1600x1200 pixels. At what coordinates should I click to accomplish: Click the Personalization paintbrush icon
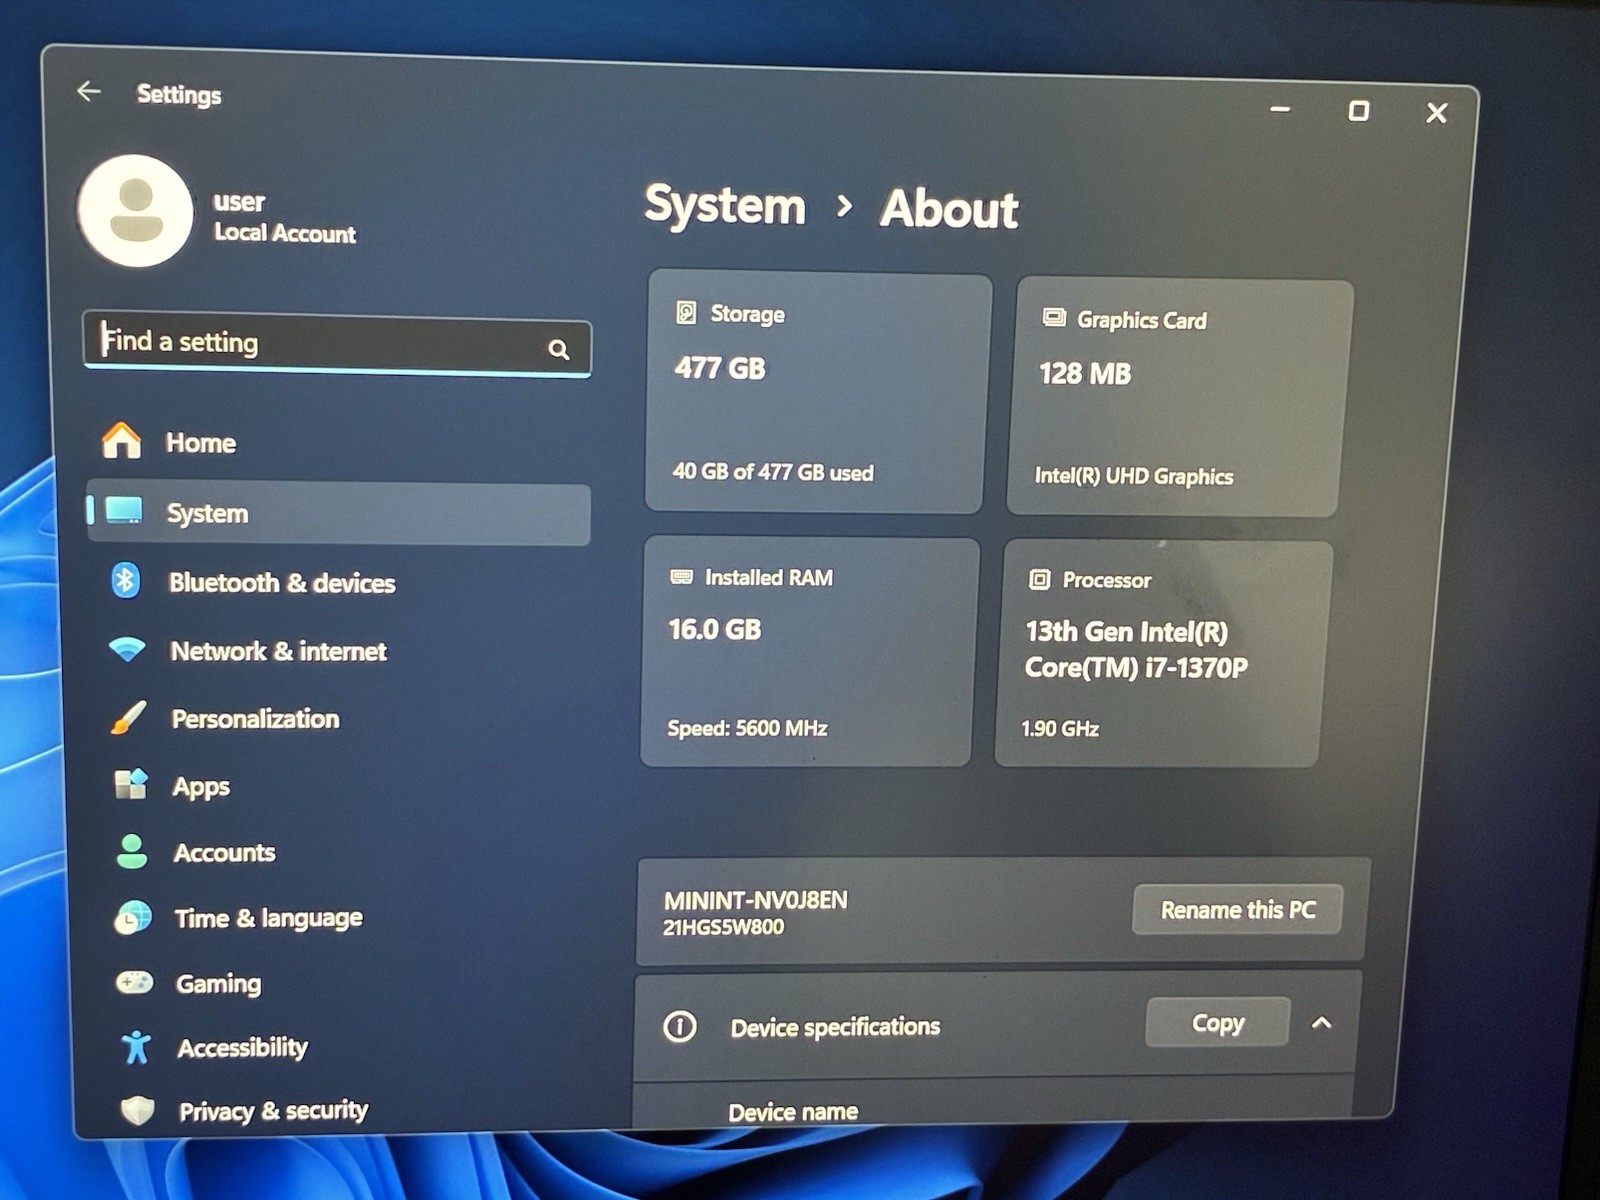click(128, 717)
